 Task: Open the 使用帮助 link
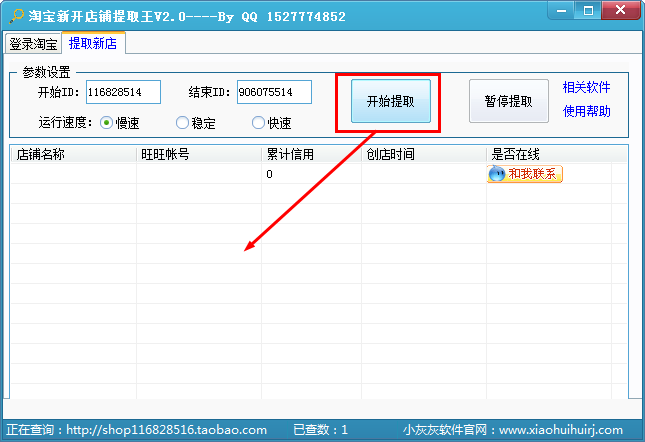click(586, 111)
